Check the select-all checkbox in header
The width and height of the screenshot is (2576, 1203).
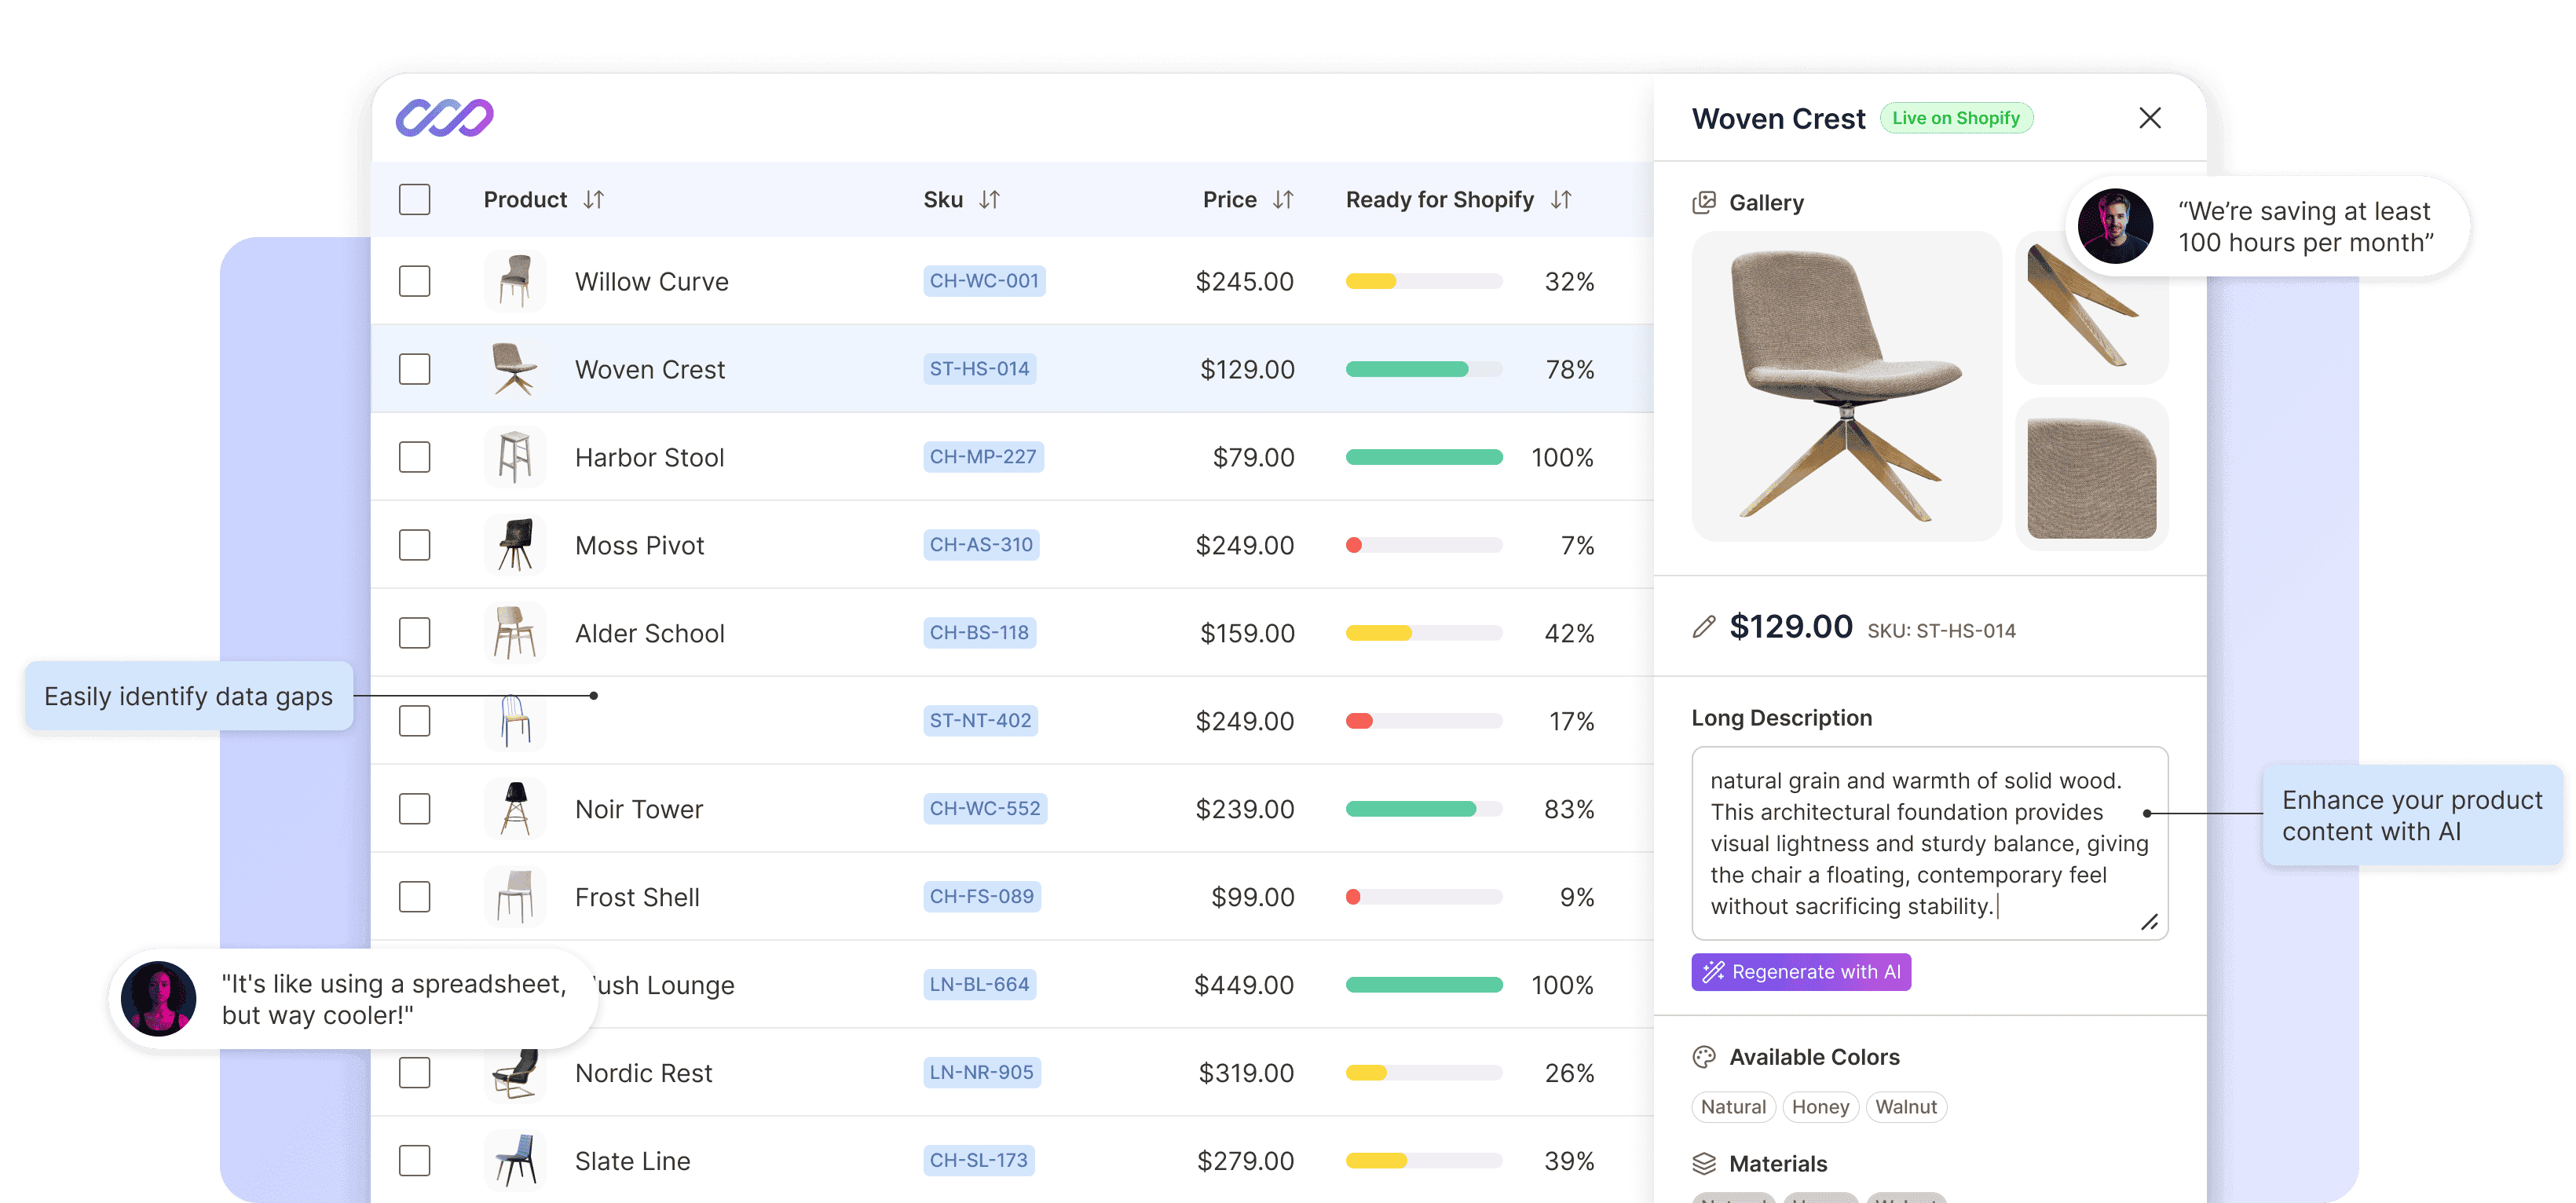click(x=414, y=199)
